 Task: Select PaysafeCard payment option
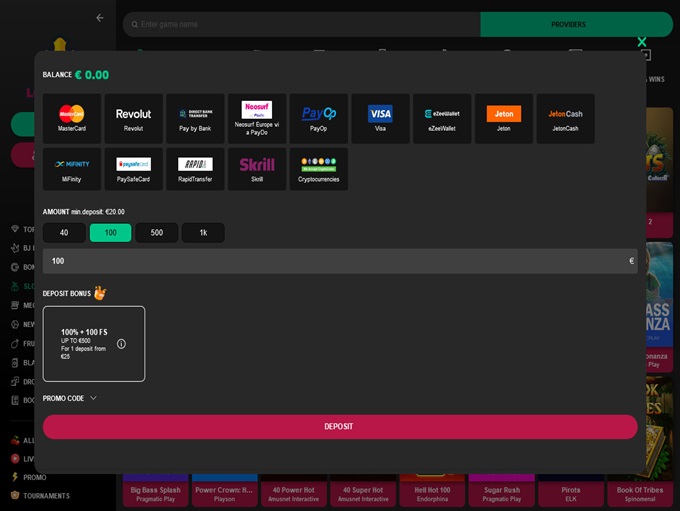point(133,169)
